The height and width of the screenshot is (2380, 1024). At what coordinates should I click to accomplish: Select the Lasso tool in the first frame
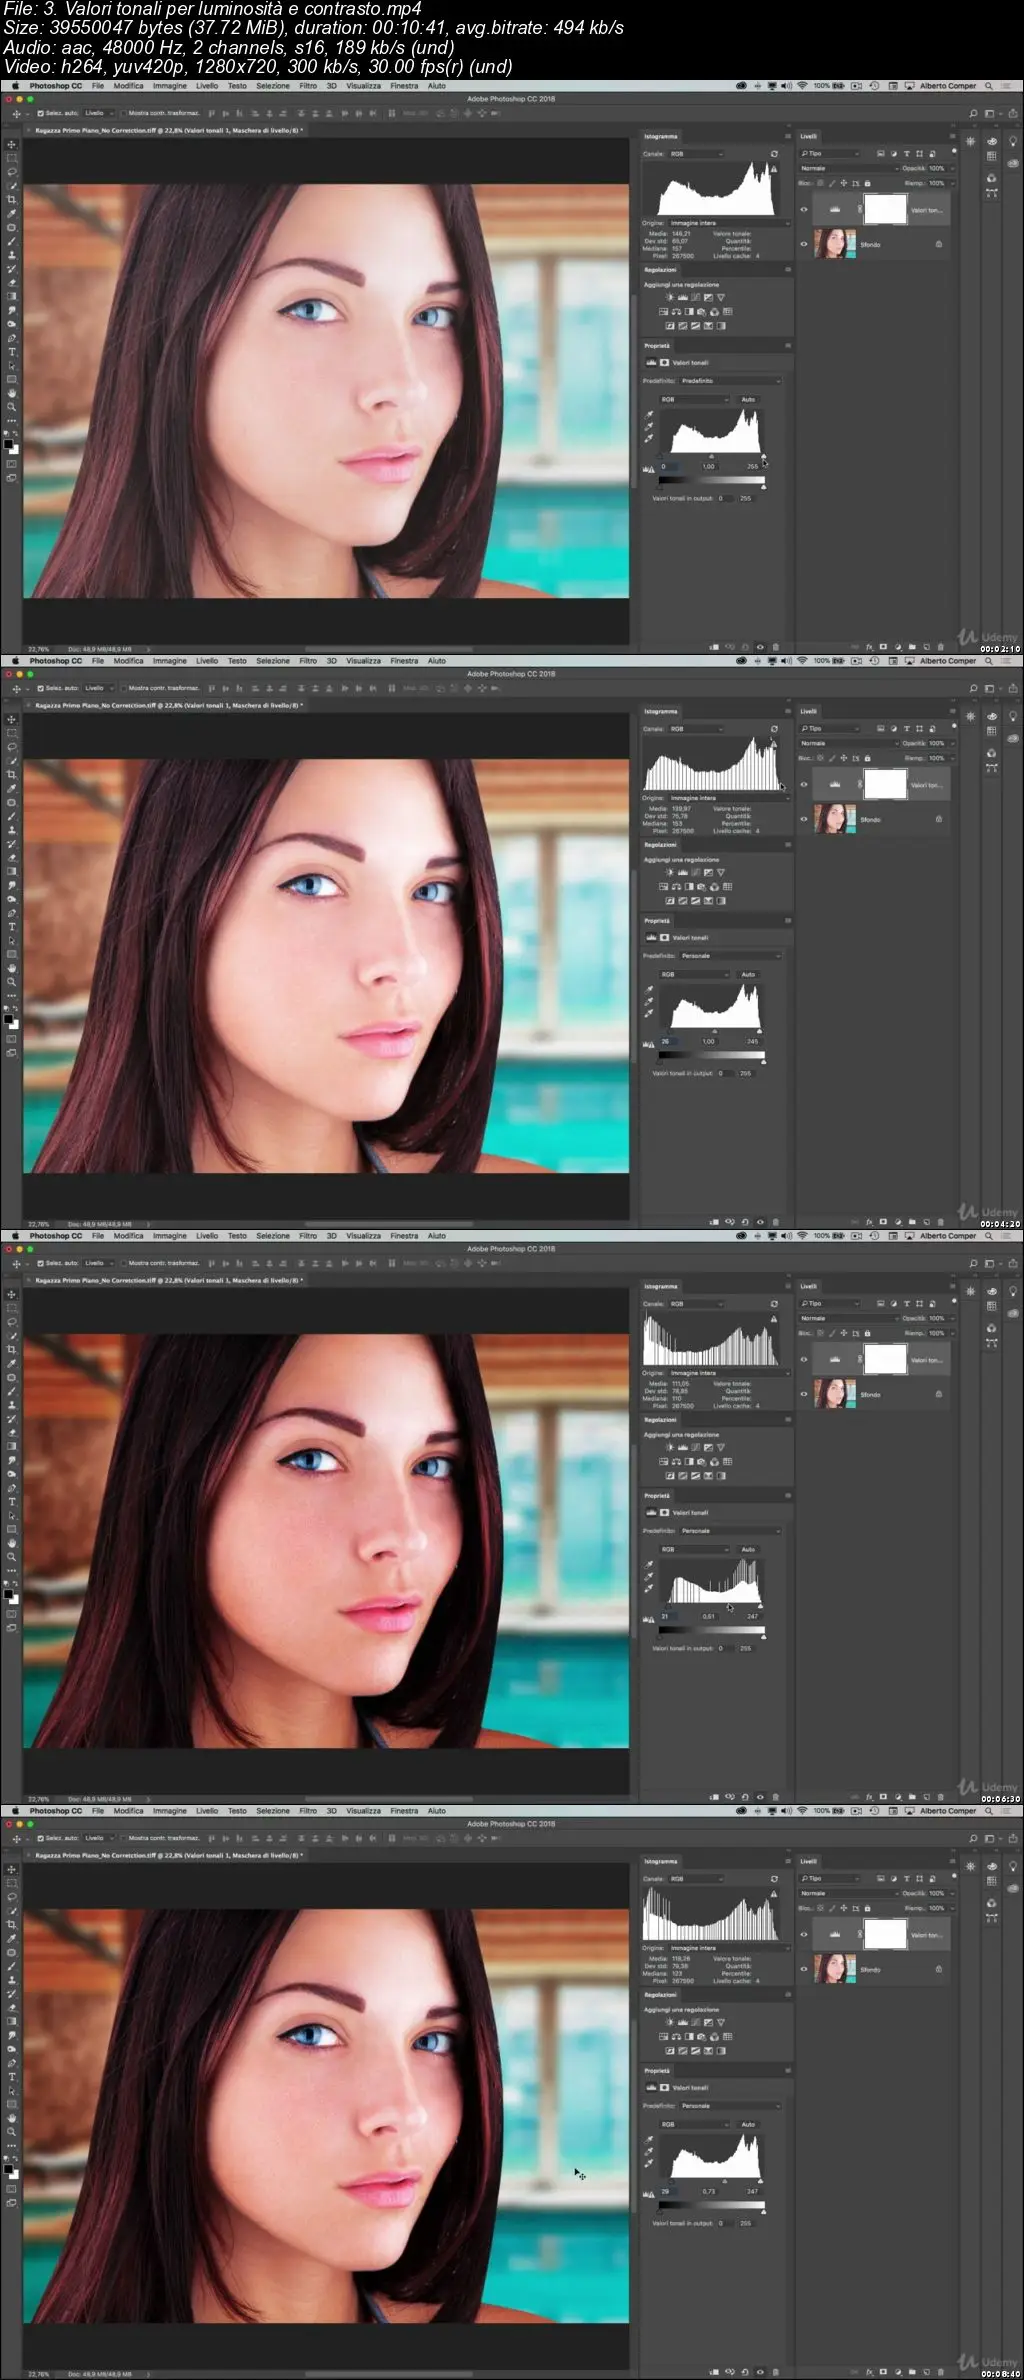tap(12, 172)
